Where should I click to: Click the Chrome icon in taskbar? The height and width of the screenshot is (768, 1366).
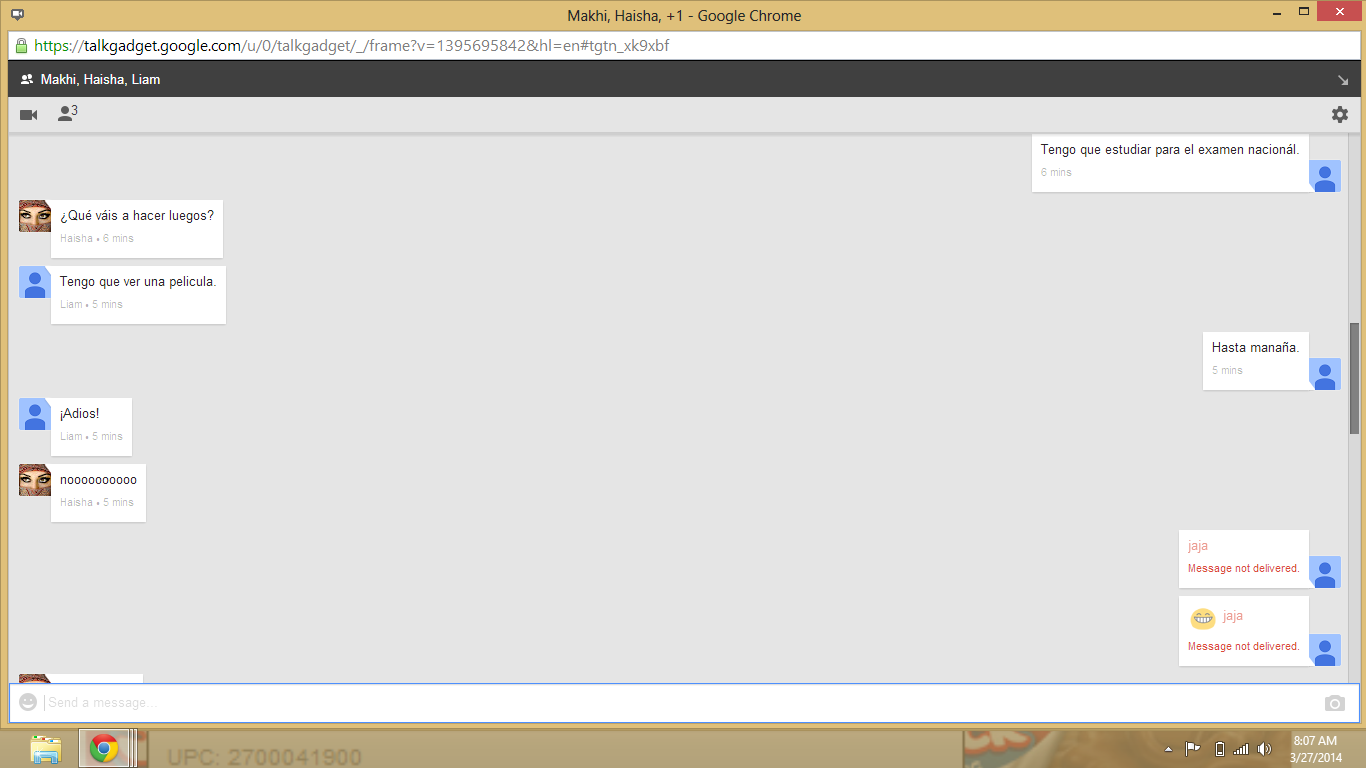click(104, 749)
